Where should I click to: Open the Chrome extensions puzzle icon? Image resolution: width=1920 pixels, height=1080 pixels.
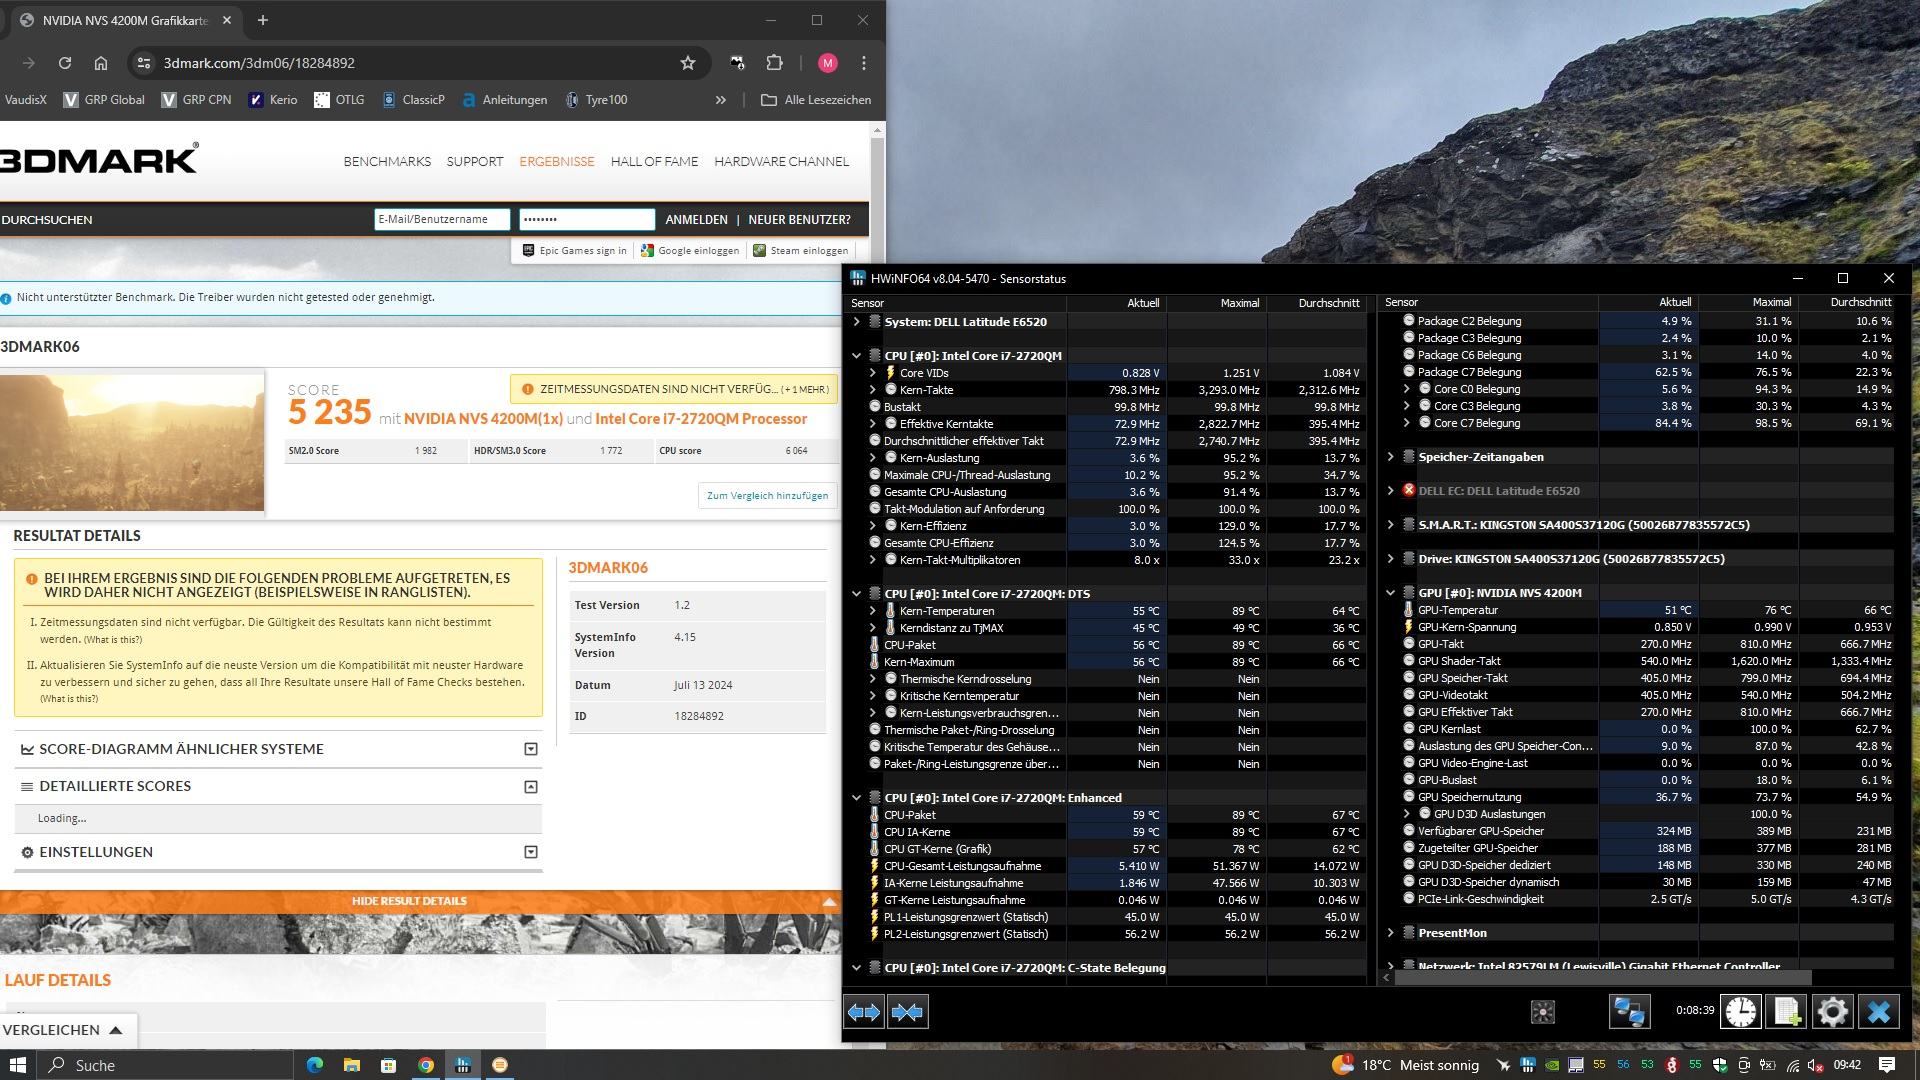[x=774, y=63]
